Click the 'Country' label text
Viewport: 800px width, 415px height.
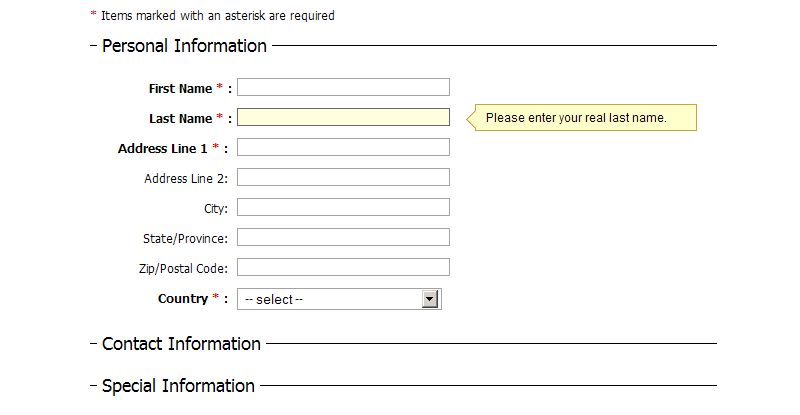tap(182, 299)
